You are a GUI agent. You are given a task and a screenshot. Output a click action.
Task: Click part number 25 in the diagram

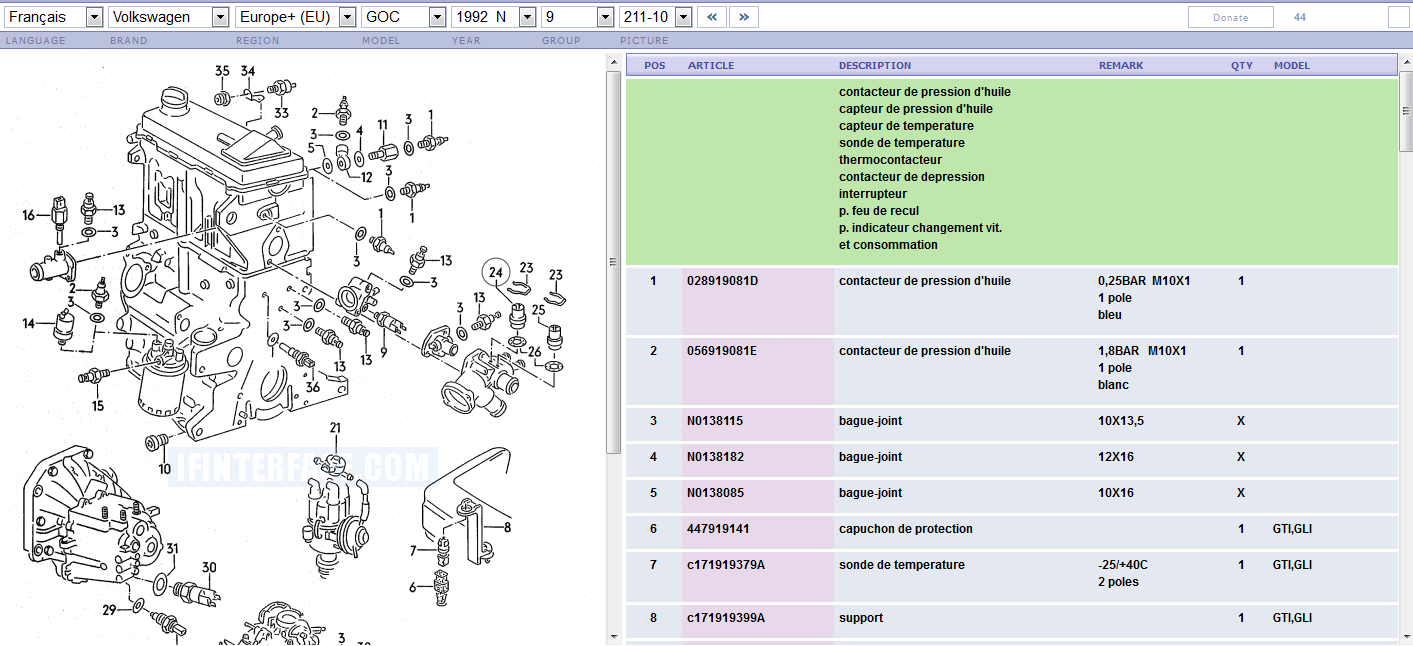pos(539,310)
